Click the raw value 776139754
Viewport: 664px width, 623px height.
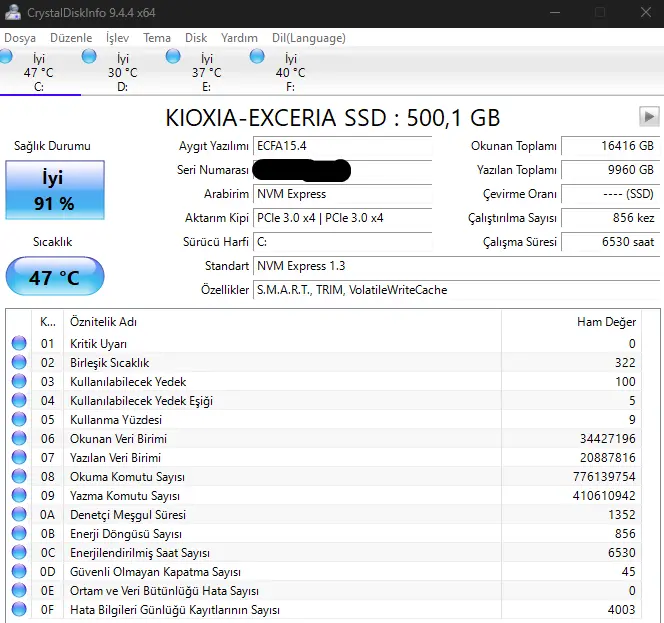pos(604,477)
